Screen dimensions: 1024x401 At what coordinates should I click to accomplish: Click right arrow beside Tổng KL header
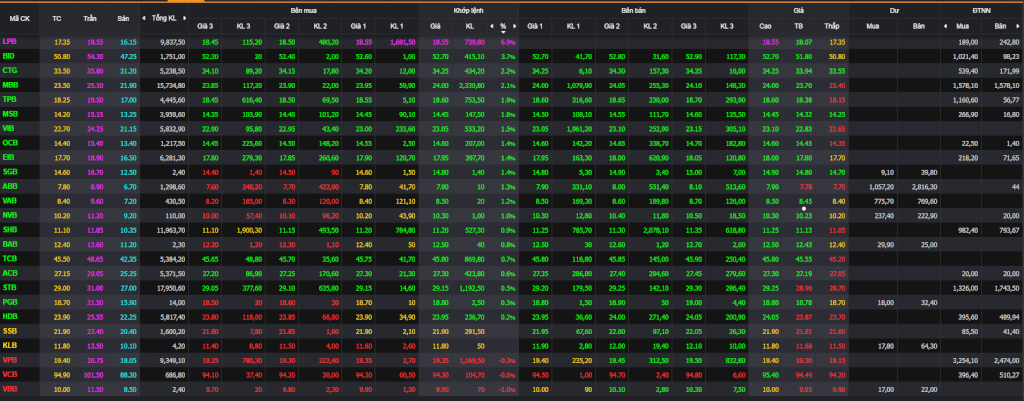pyautogui.click(x=185, y=18)
